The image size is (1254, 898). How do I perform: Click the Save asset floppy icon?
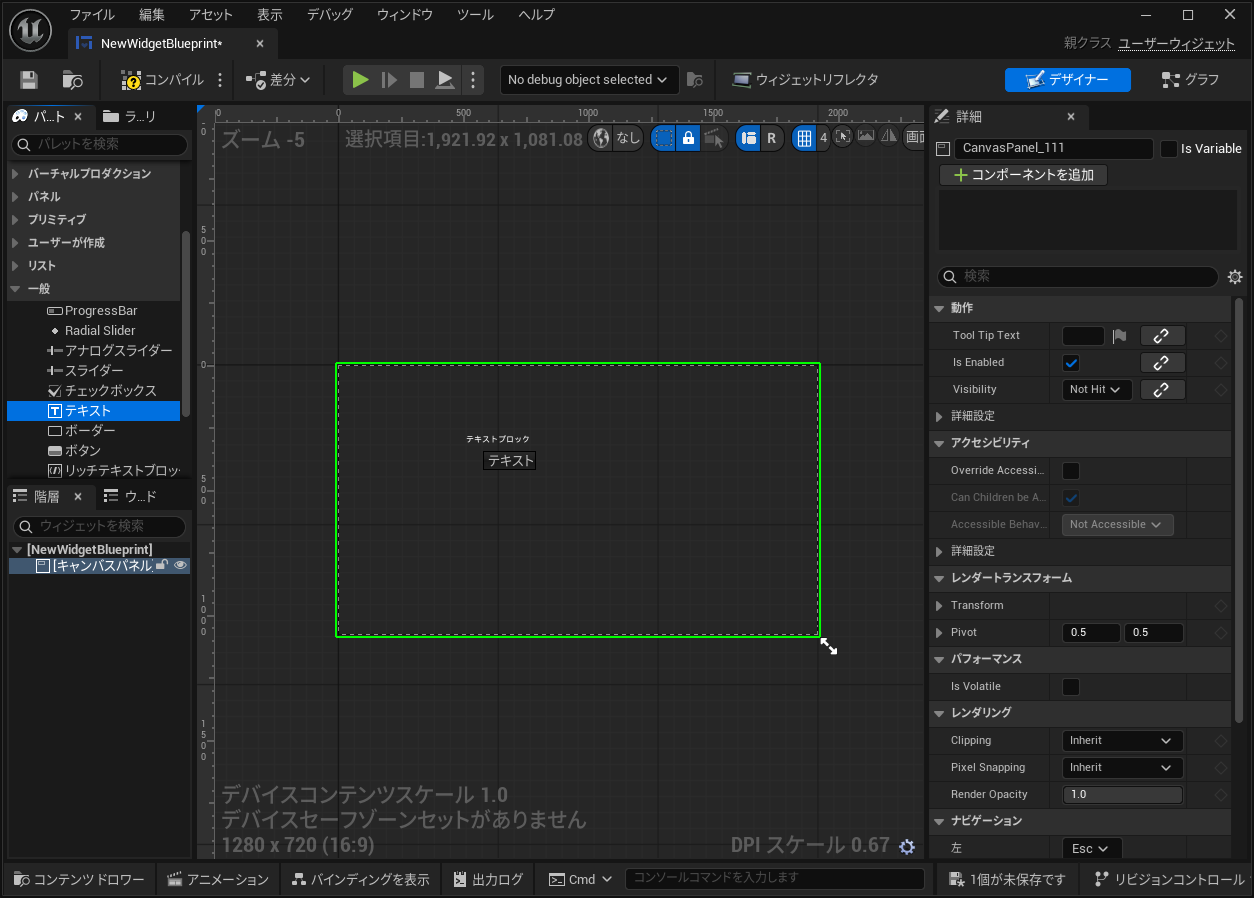coord(29,80)
